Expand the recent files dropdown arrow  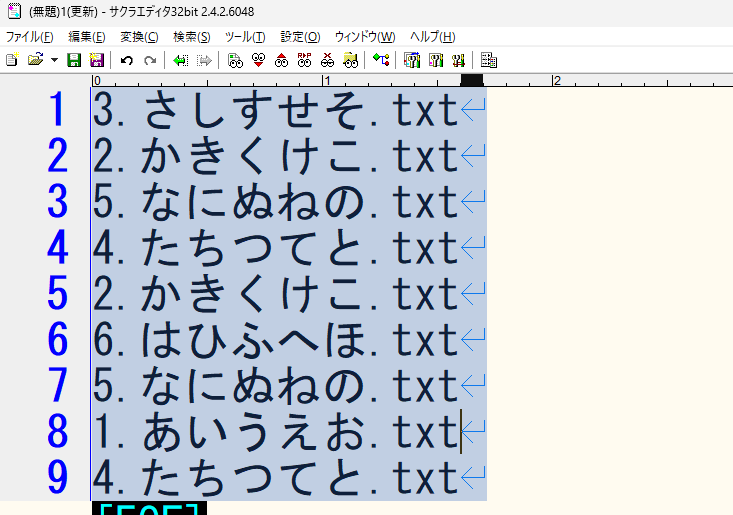[54, 60]
